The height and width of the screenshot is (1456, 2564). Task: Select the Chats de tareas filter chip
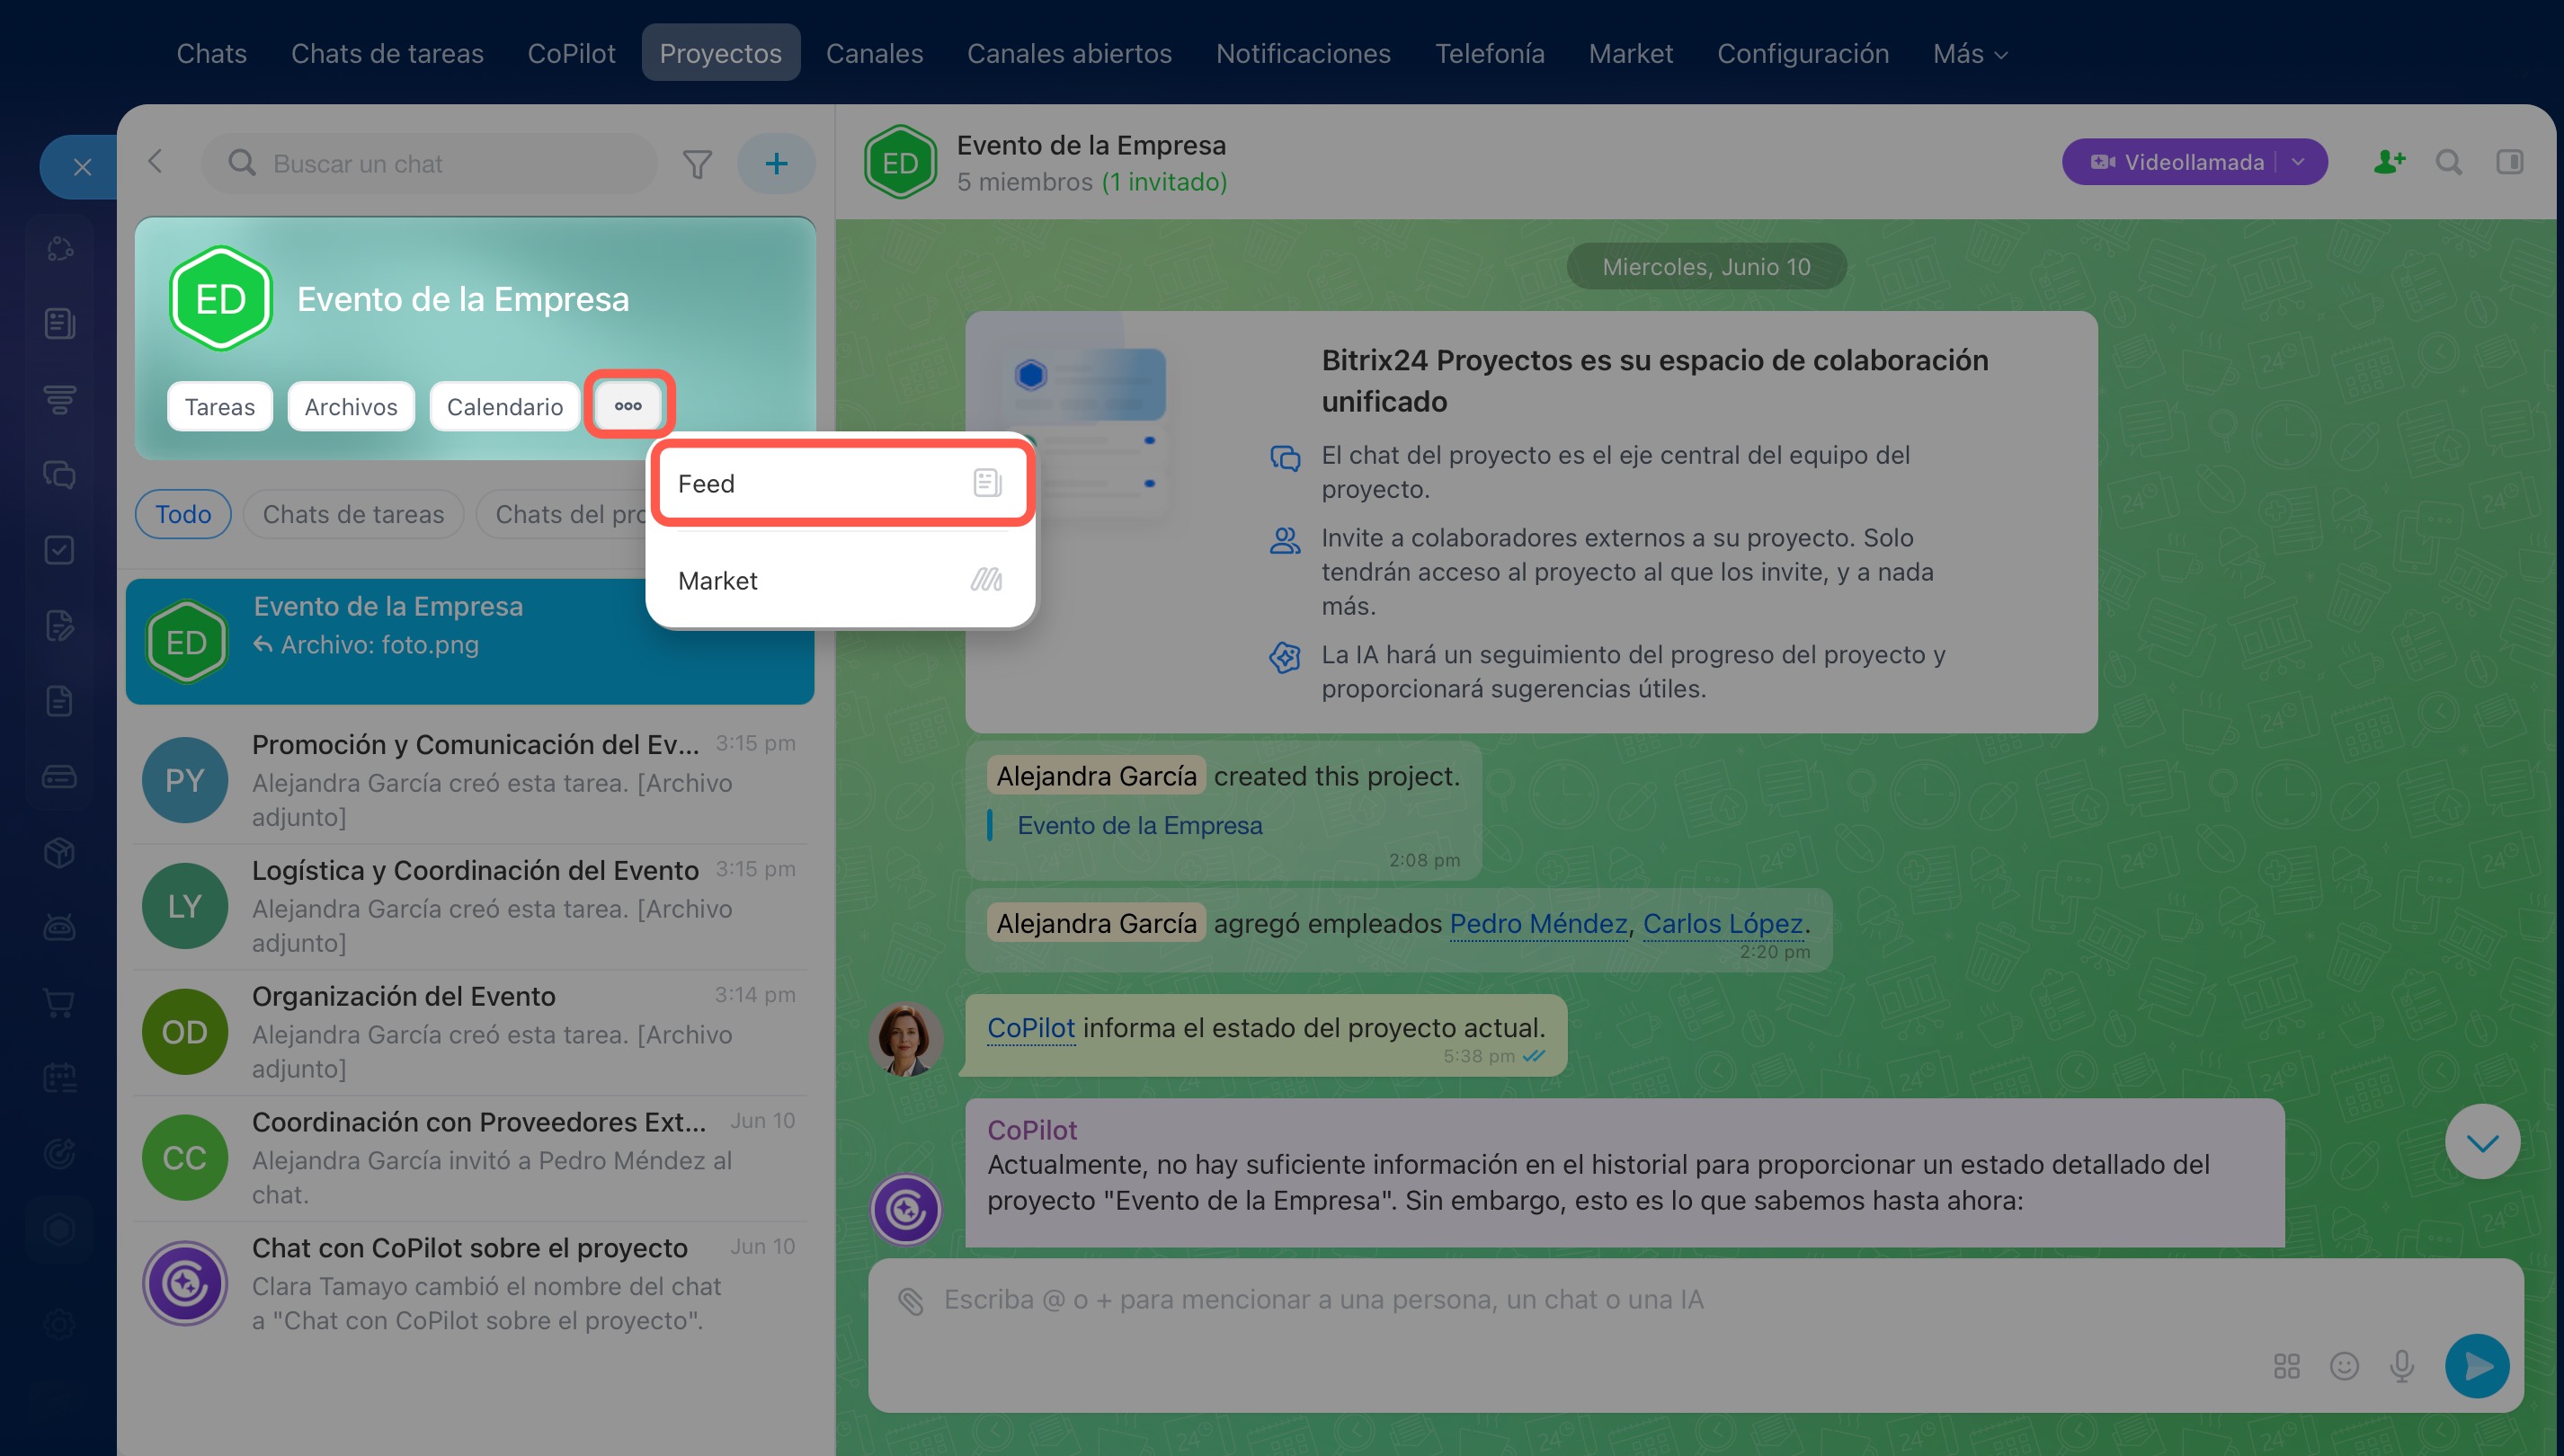pyautogui.click(x=353, y=514)
